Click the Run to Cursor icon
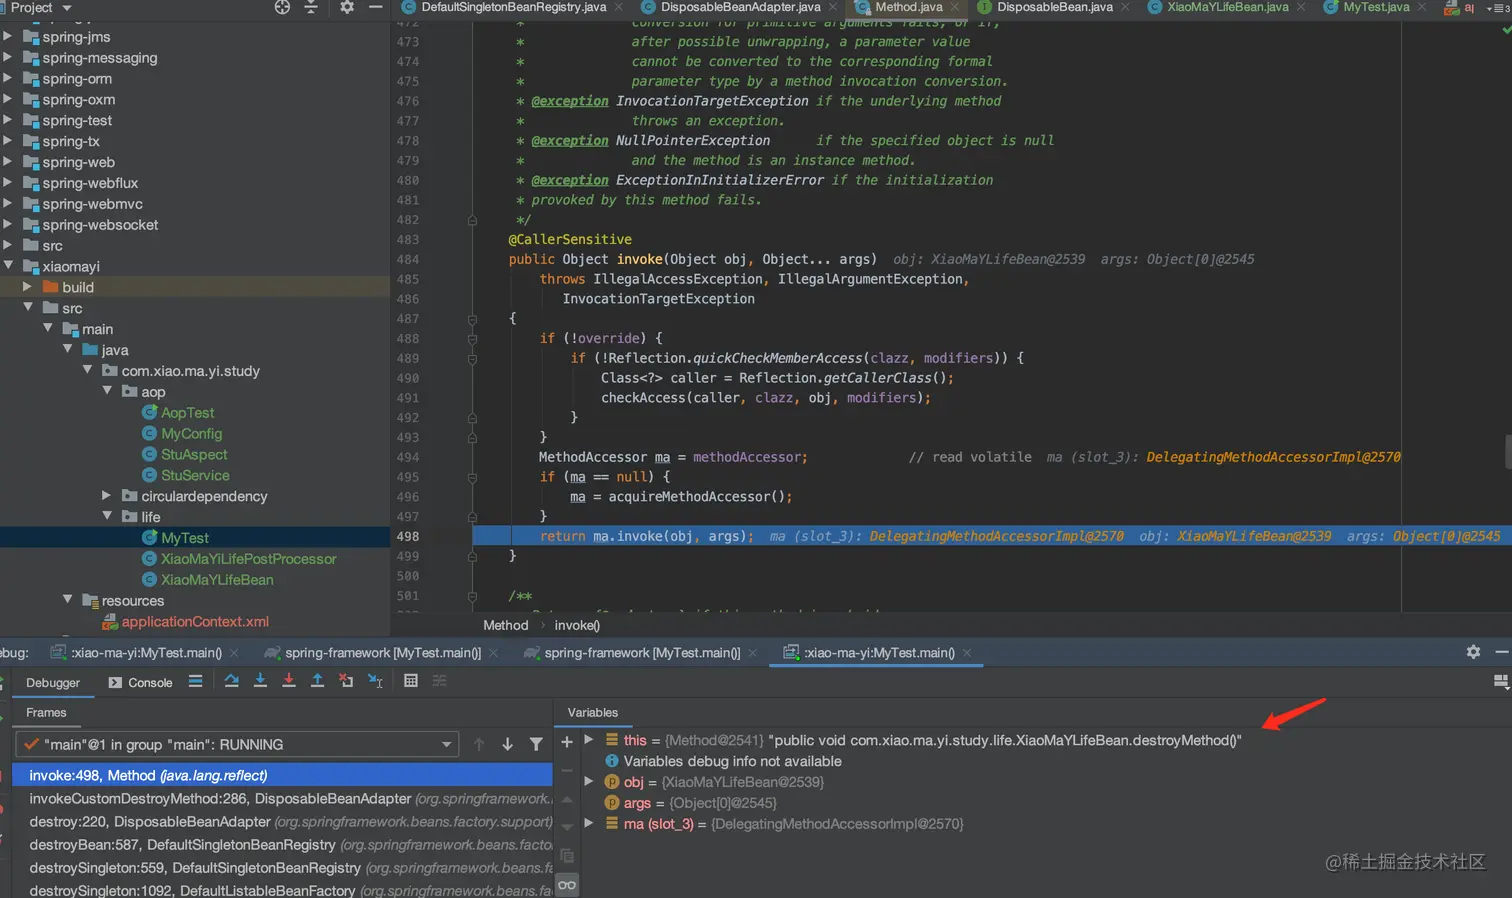The width and height of the screenshot is (1512, 898). click(x=375, y=681)
